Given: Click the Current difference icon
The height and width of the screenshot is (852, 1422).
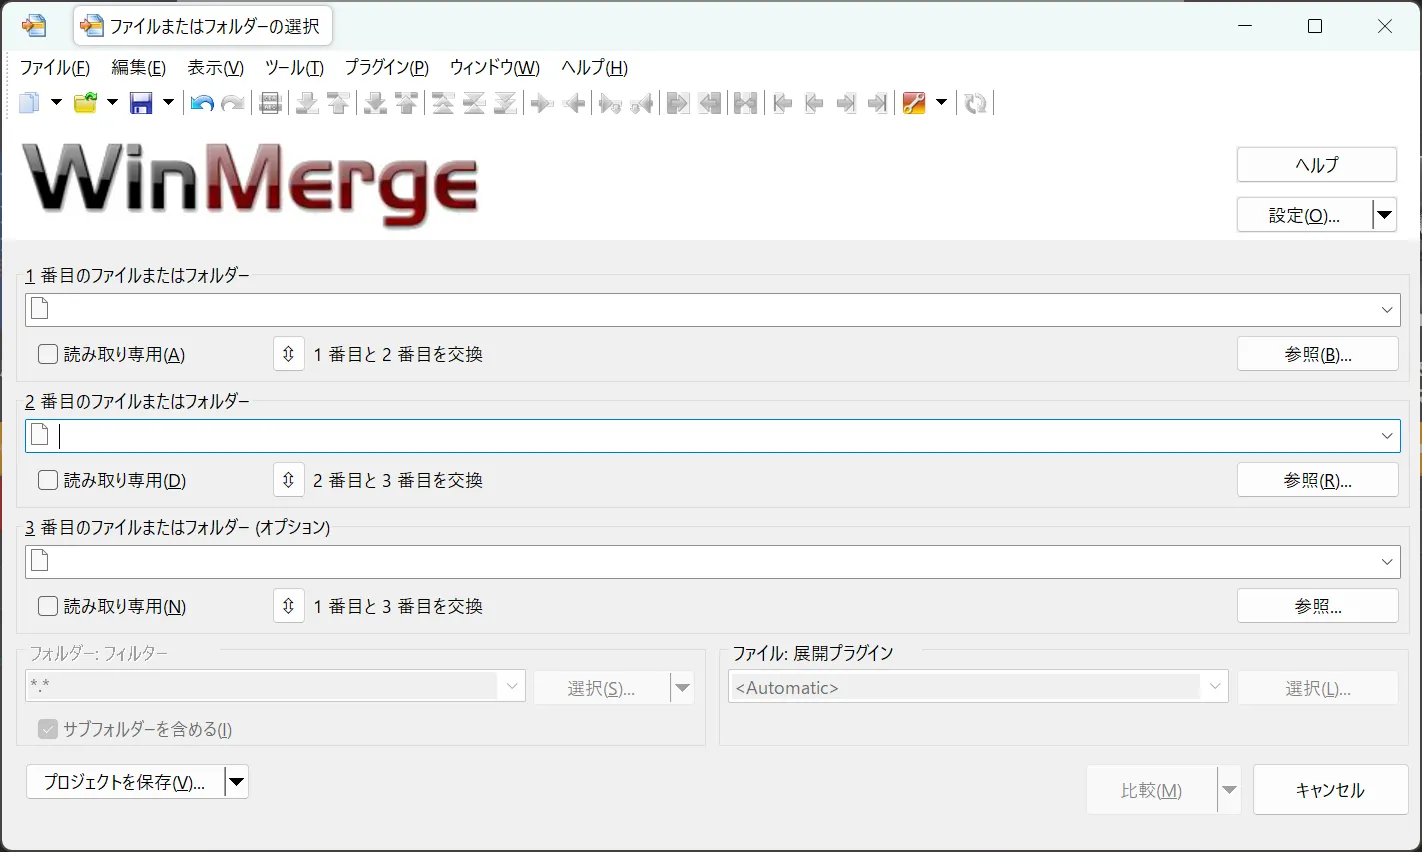Looking at the screenshot, I should 474,102.
